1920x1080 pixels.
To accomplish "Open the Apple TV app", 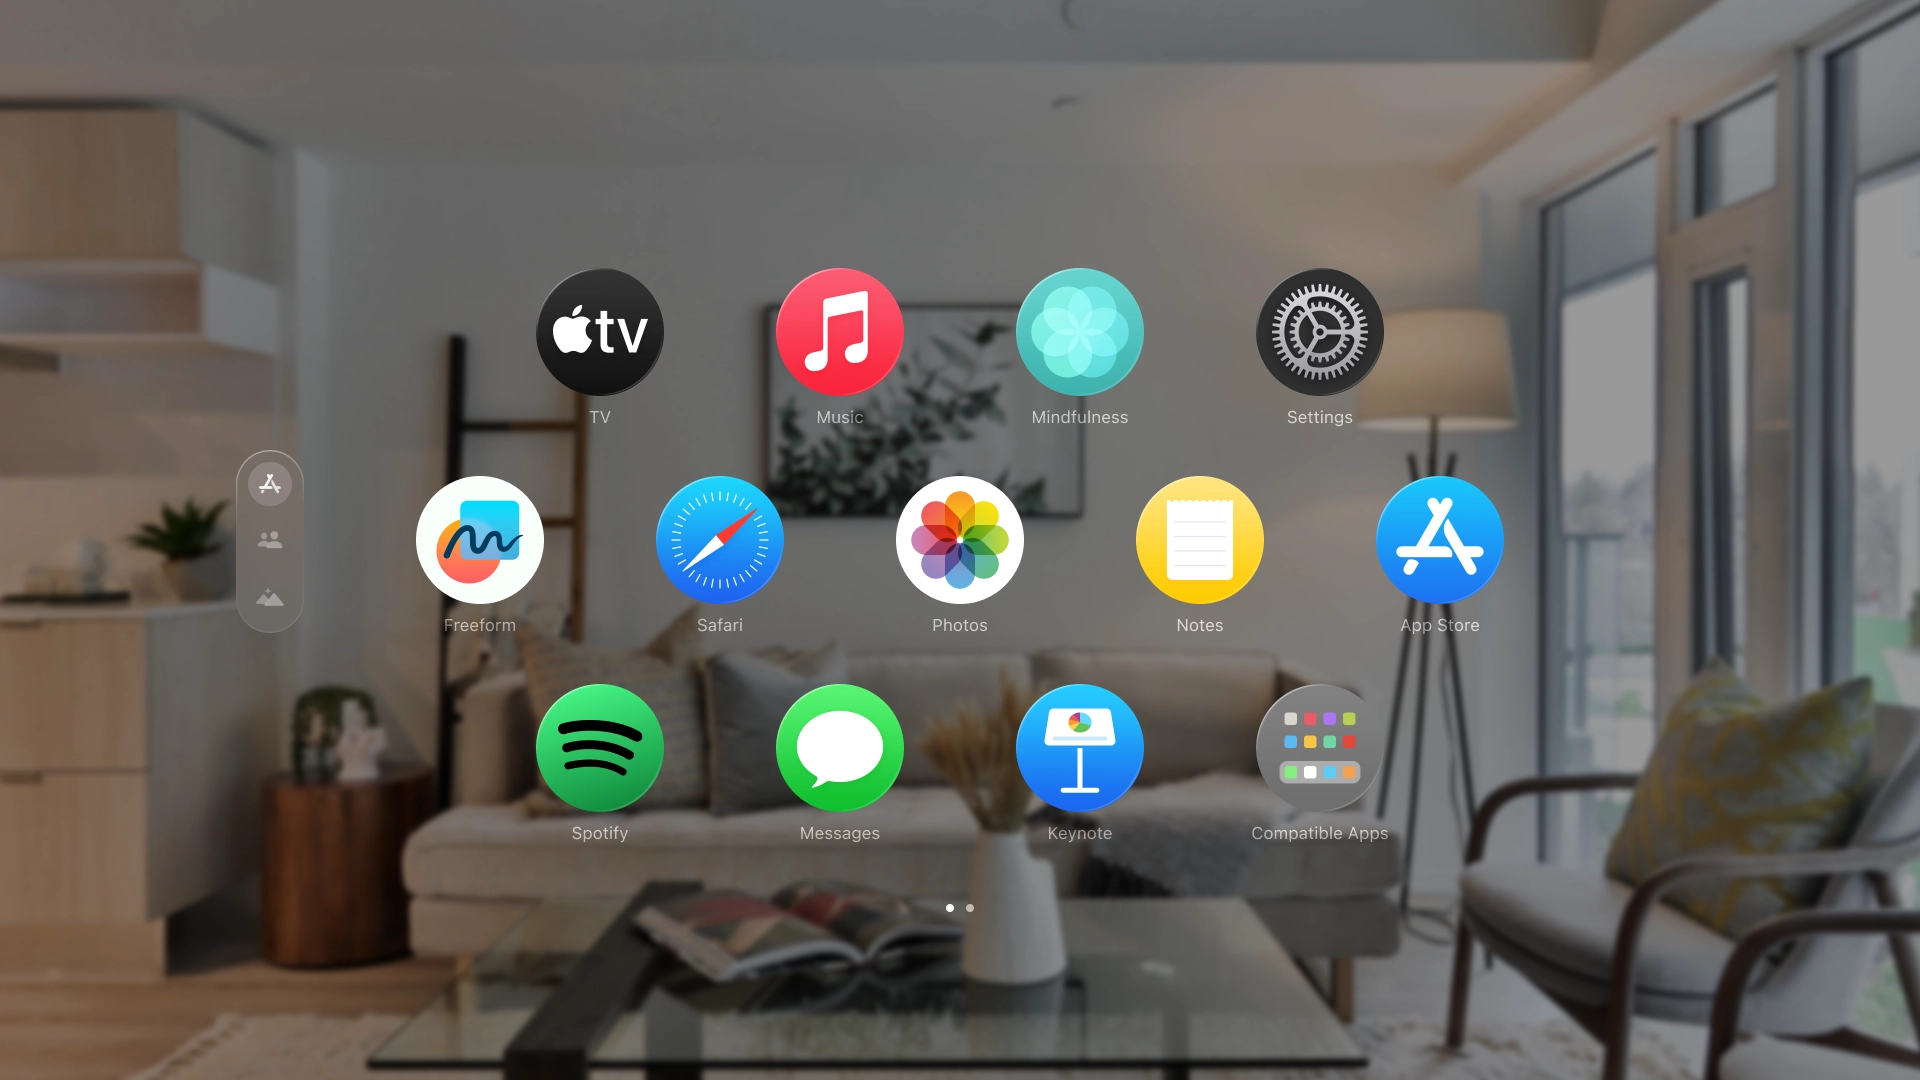I will pos(600,332).
